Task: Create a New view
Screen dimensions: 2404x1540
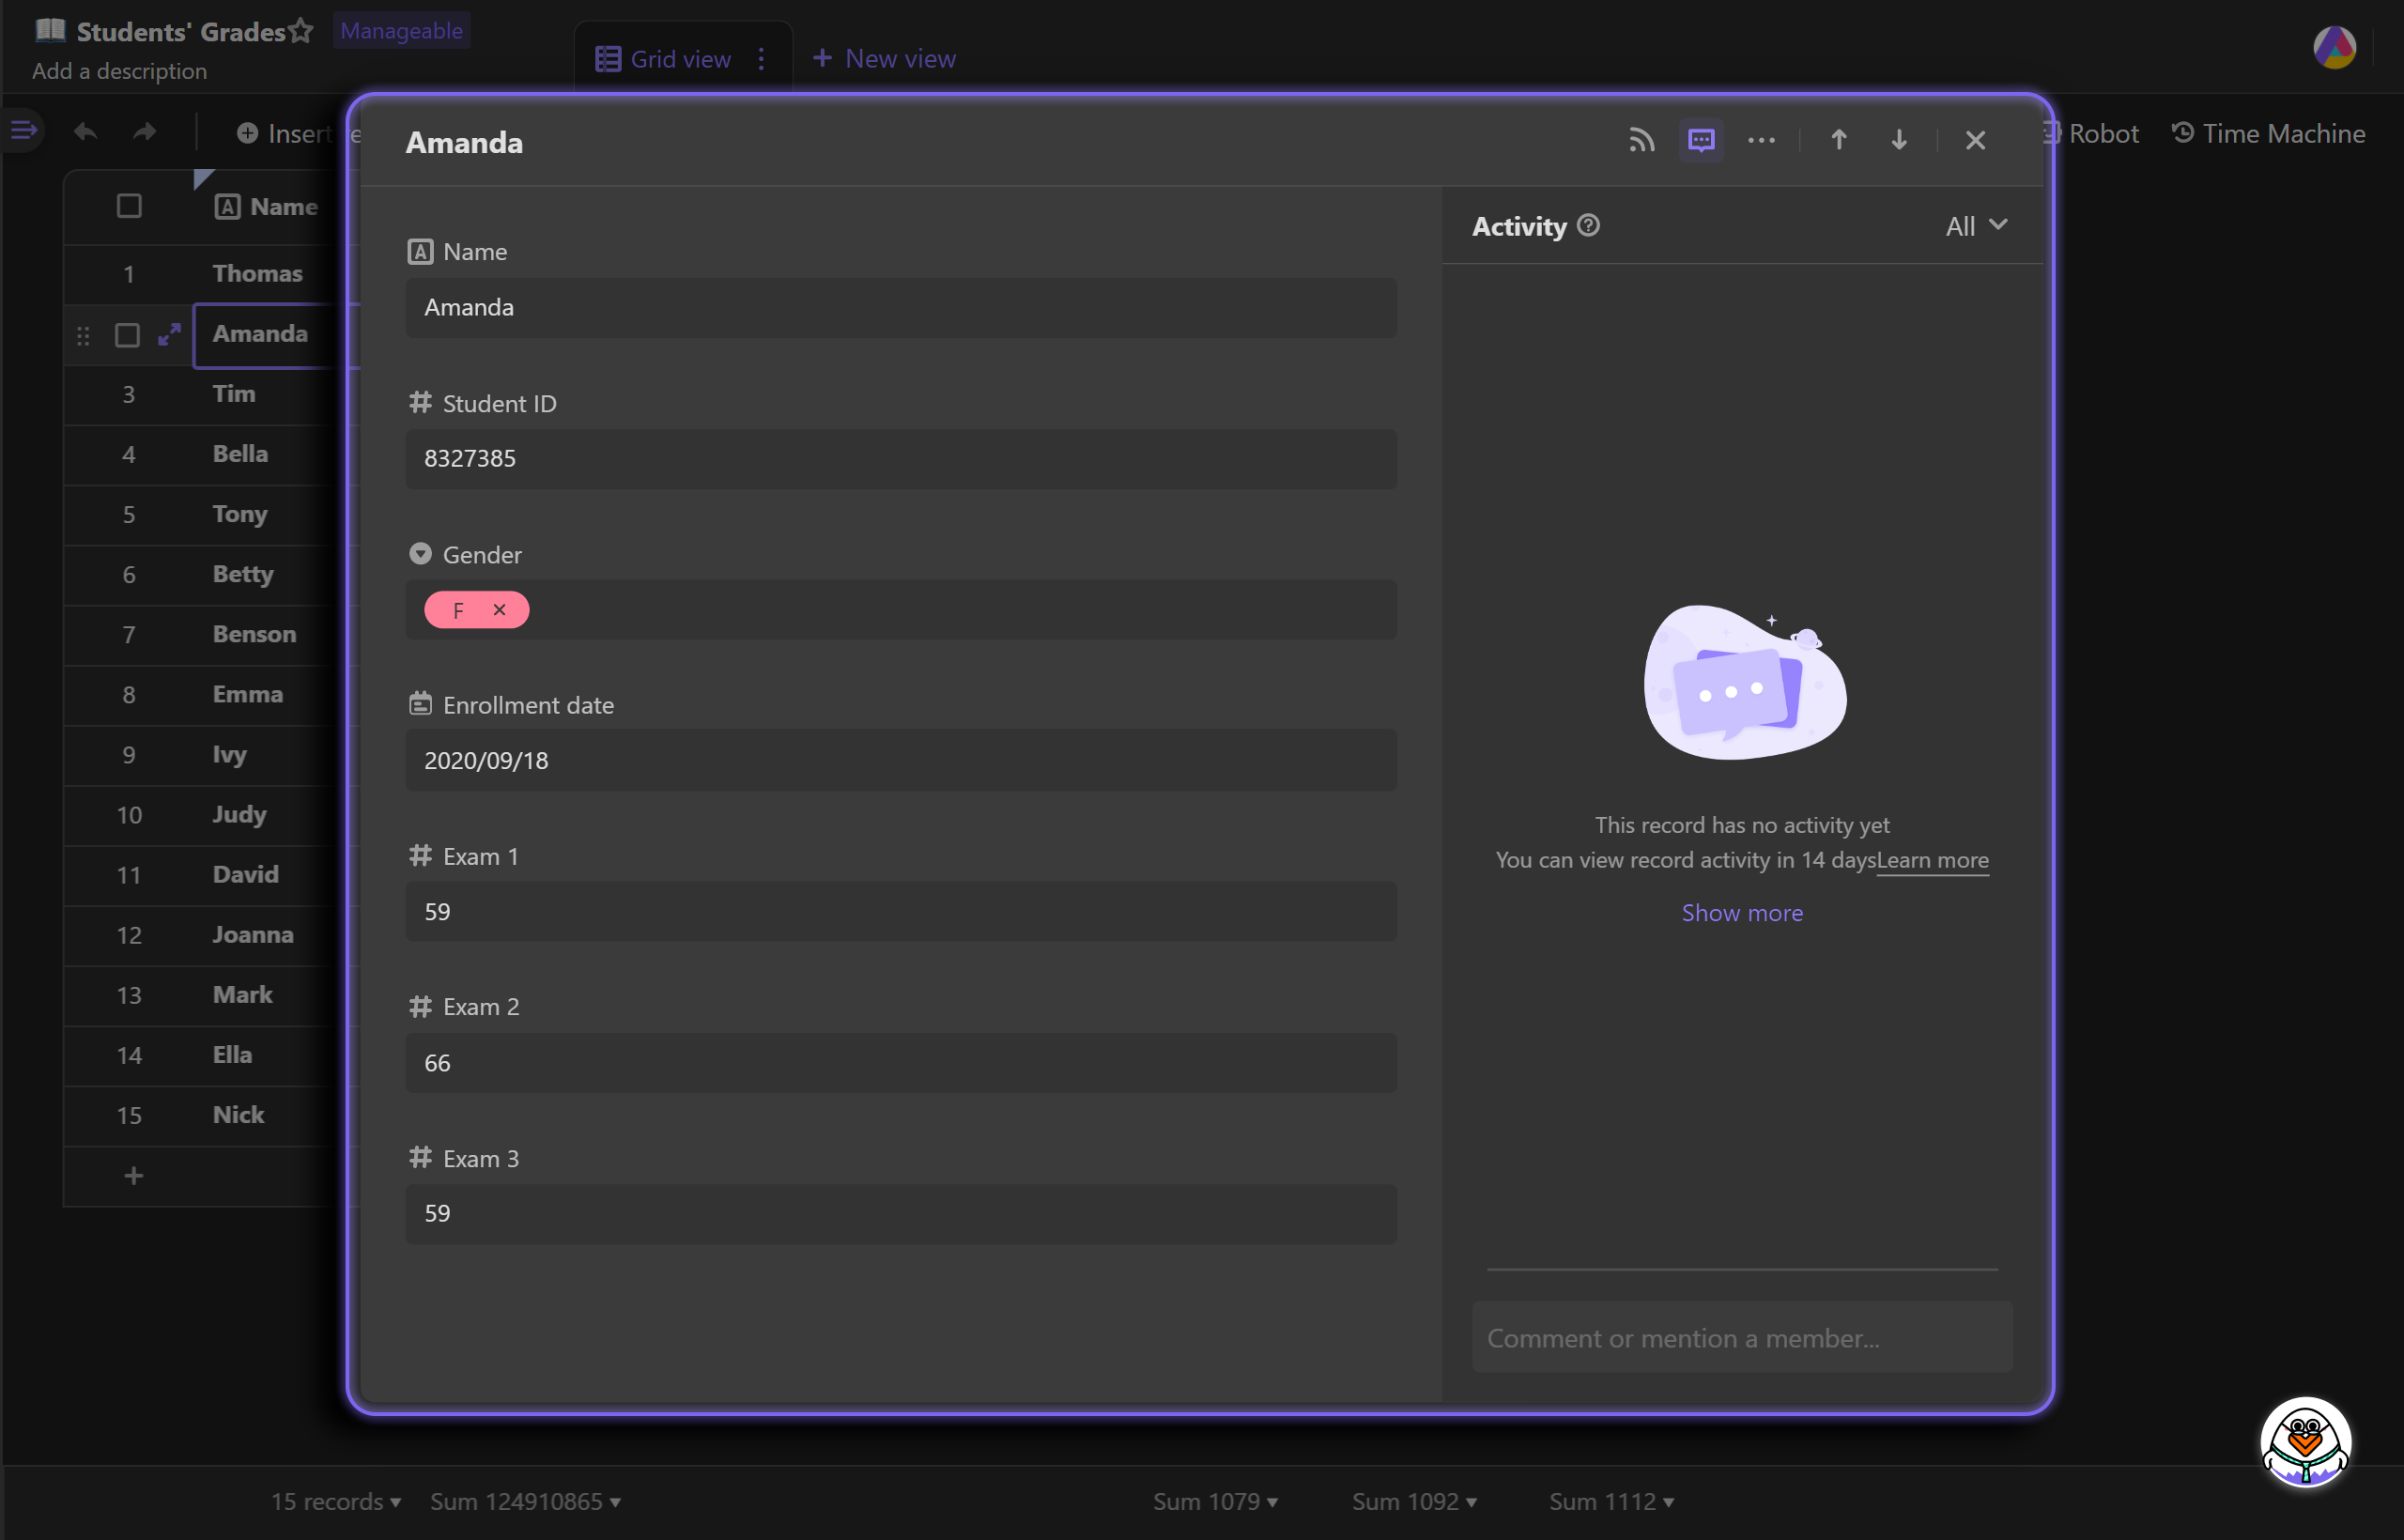Action: point(885,59)
